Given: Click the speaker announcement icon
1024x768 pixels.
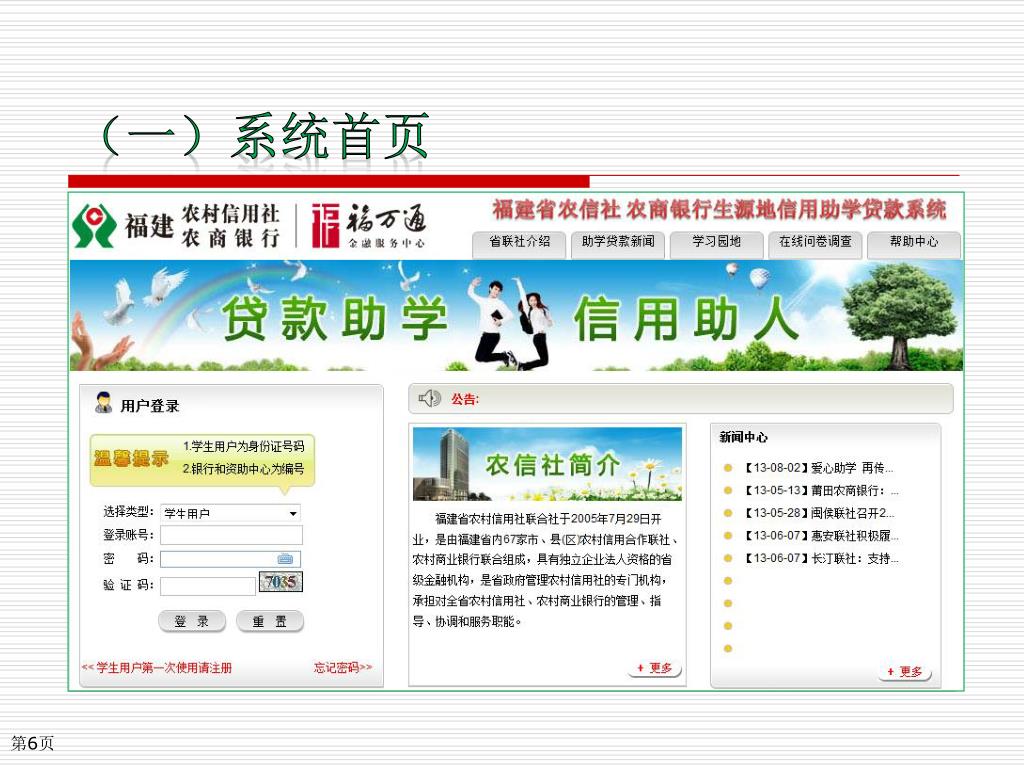Looking at the screenshot, I should [x=429, y=398].
